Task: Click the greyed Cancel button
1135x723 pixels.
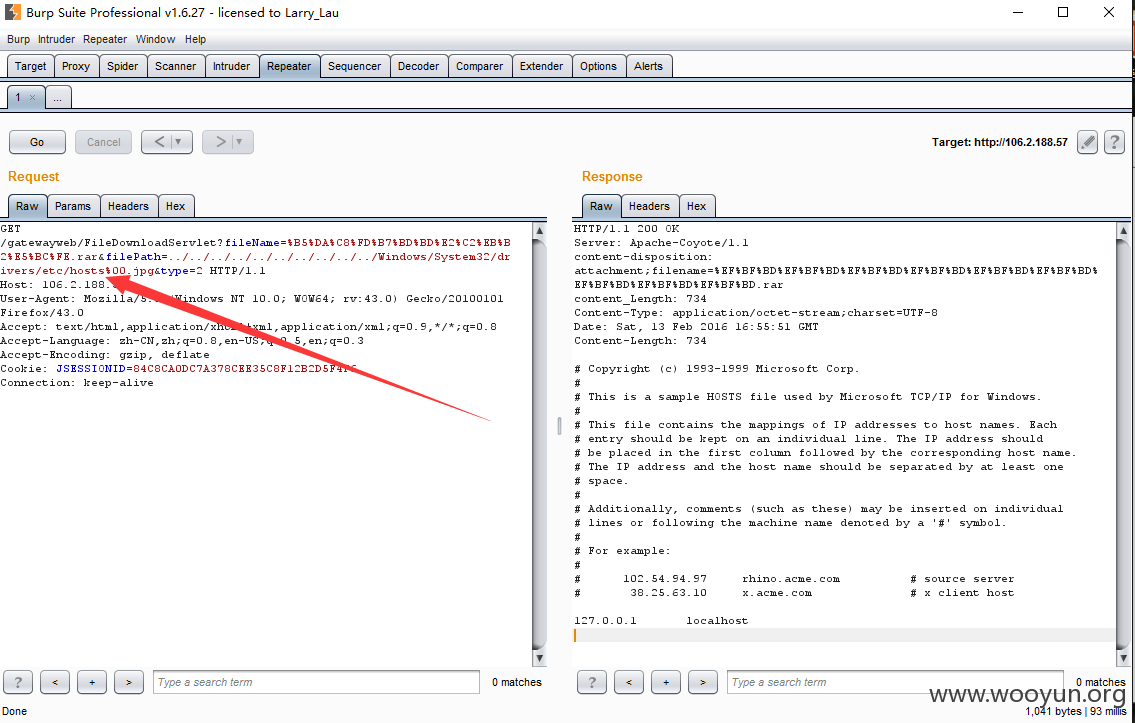Action: pos(104,142)
